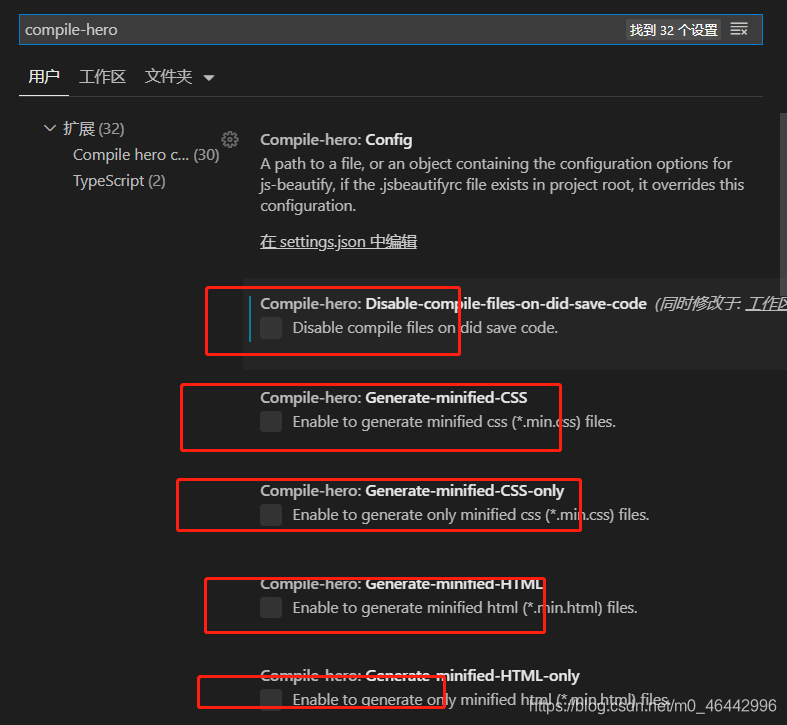Image resolution: width=787 pixels, height=725 pixels.
Task: Click the Compile-hero: Generate-minified-CSS-only title
Action: (x=412, y=491)
